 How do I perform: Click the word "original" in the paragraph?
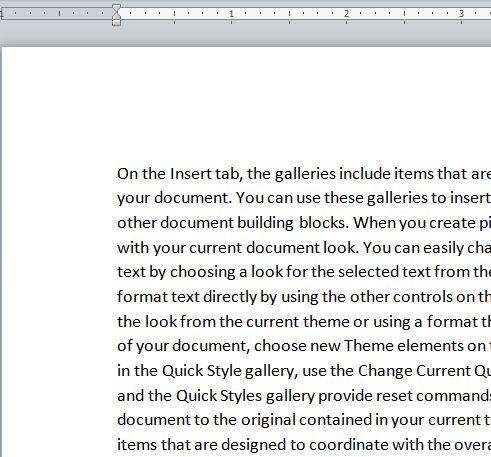(x=268, y=421)
